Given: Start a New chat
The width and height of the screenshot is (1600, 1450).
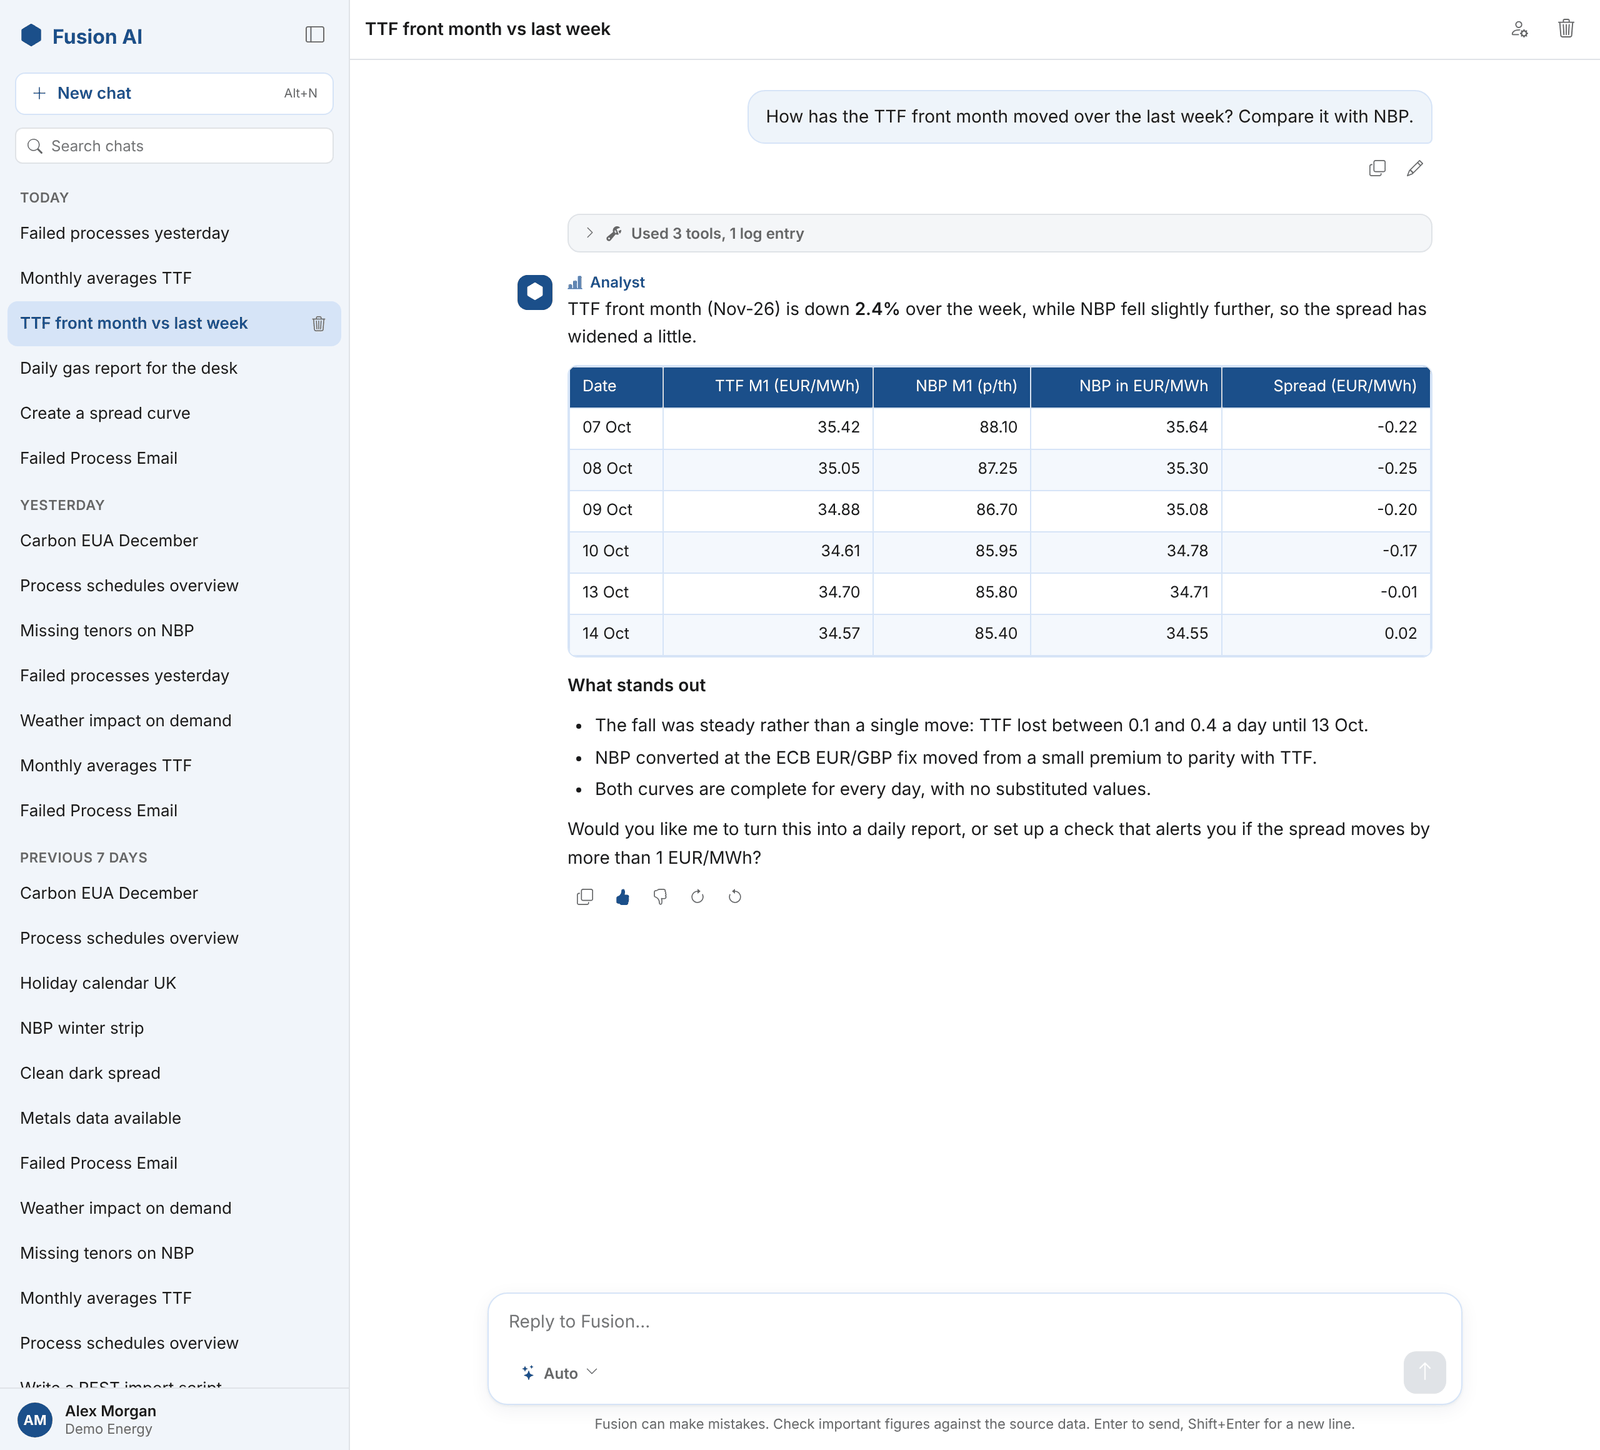Looking at the screenshot, I should 174,93.
